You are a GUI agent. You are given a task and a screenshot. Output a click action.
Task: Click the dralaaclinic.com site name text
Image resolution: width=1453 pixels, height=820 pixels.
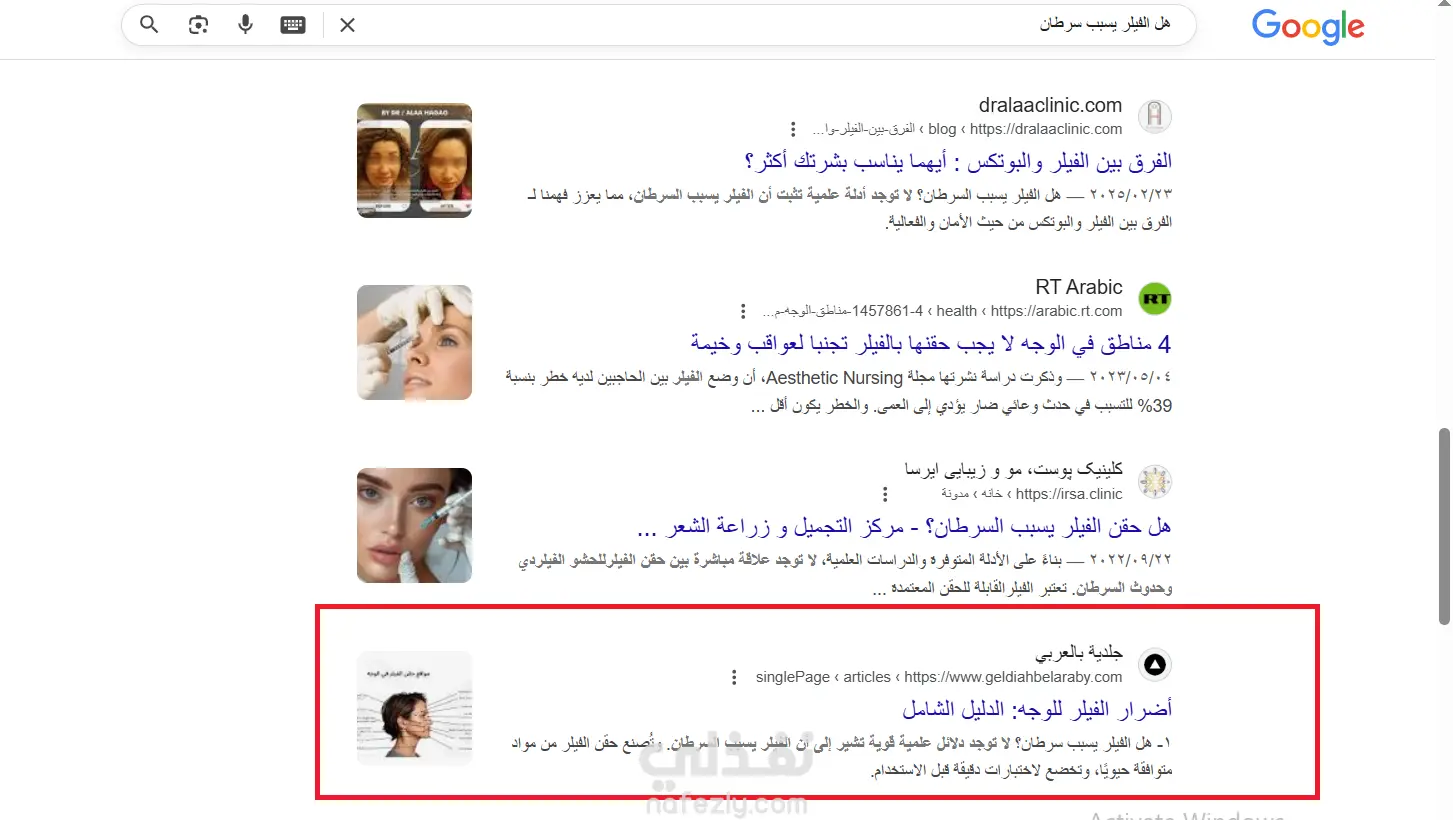1049,105
